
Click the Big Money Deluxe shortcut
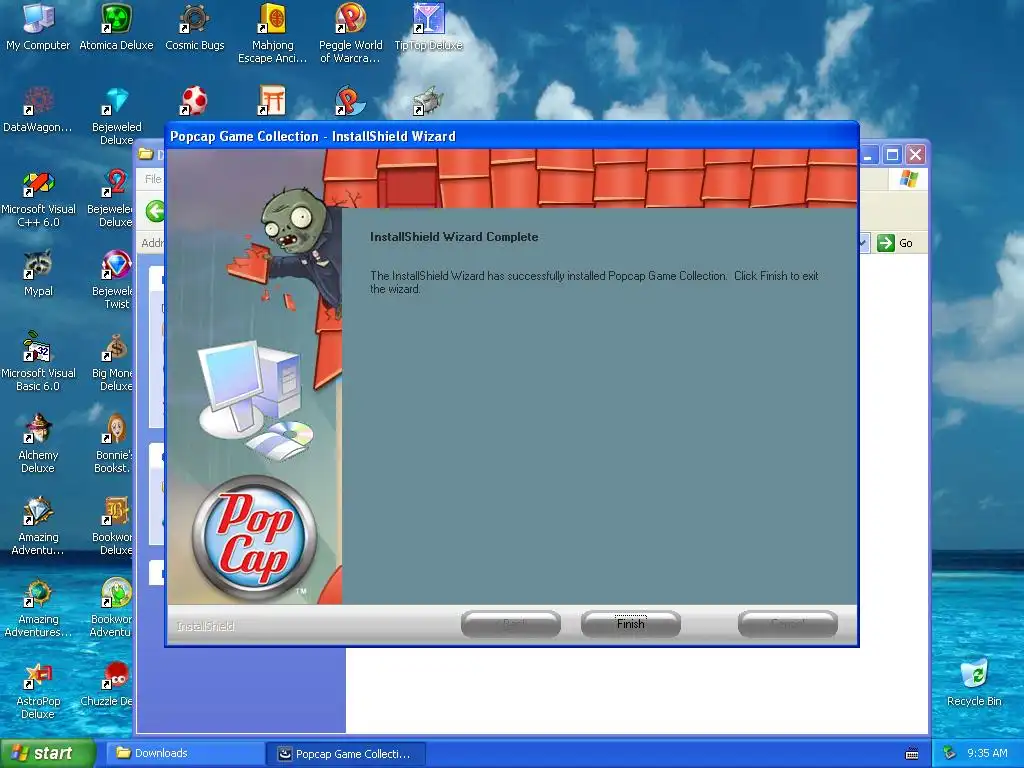point(114,362)
